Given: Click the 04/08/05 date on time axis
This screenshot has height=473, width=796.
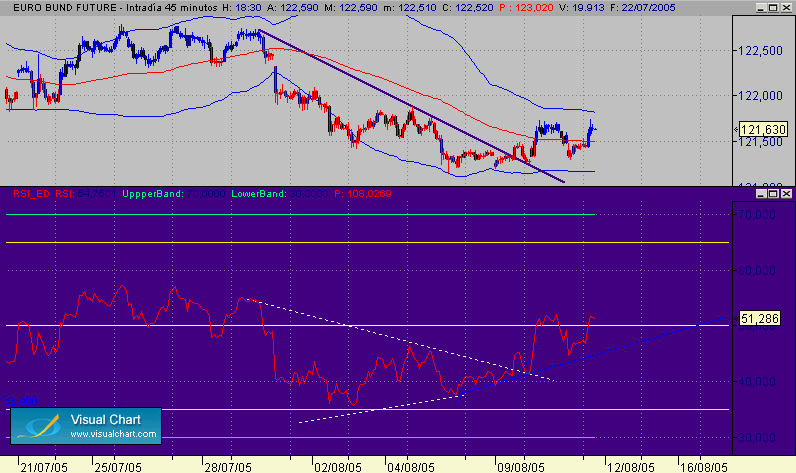Looking at the screenshot, I should pos(411,467).
